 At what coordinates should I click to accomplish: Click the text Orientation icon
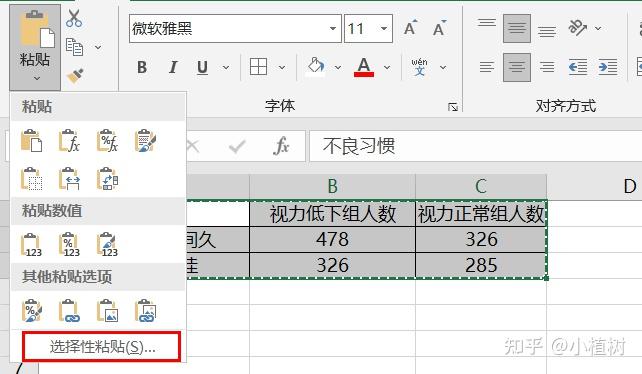[x=577, y=28]
